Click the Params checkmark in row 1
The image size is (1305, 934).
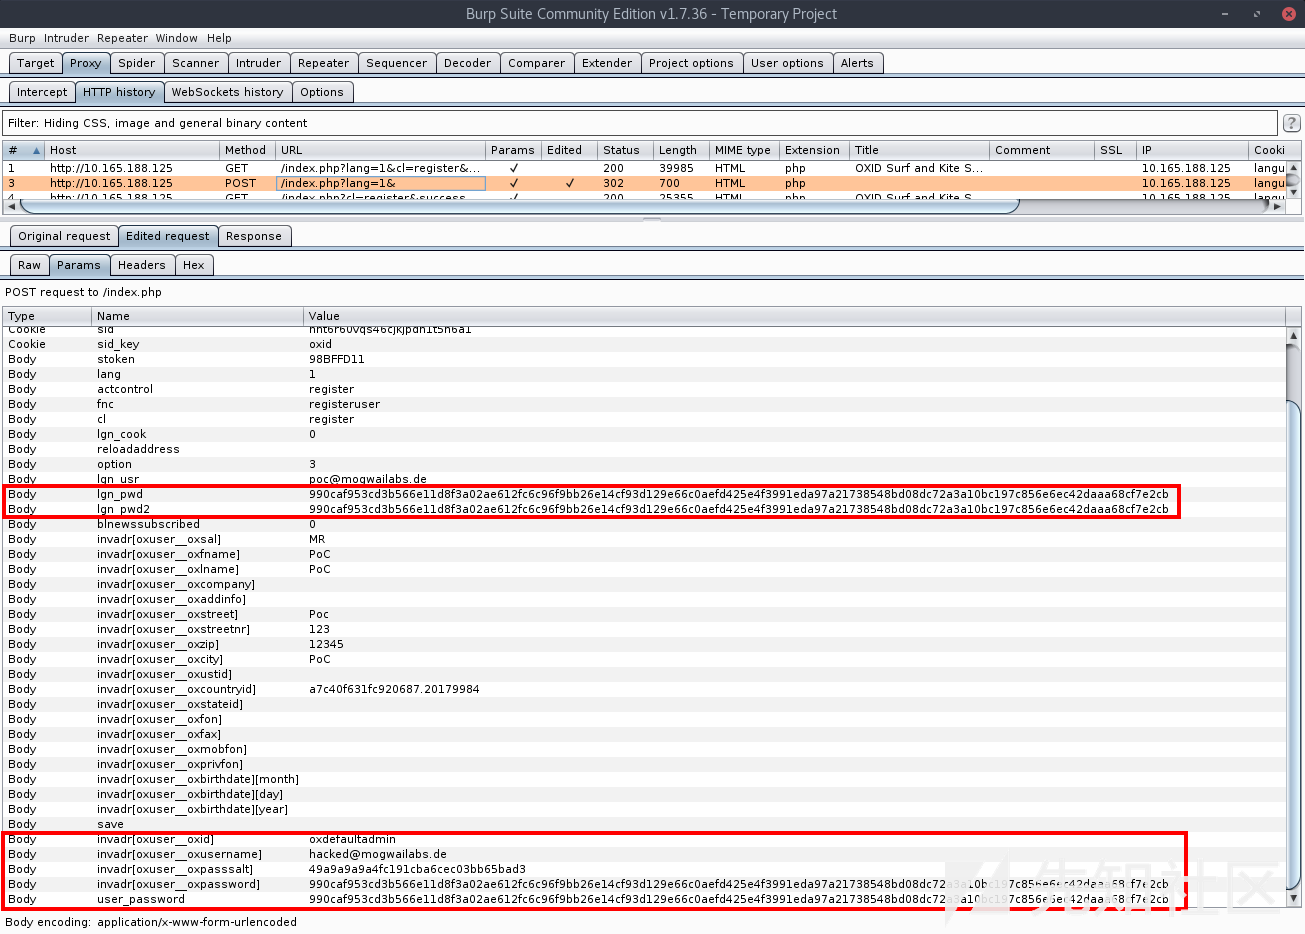point(514,168)
